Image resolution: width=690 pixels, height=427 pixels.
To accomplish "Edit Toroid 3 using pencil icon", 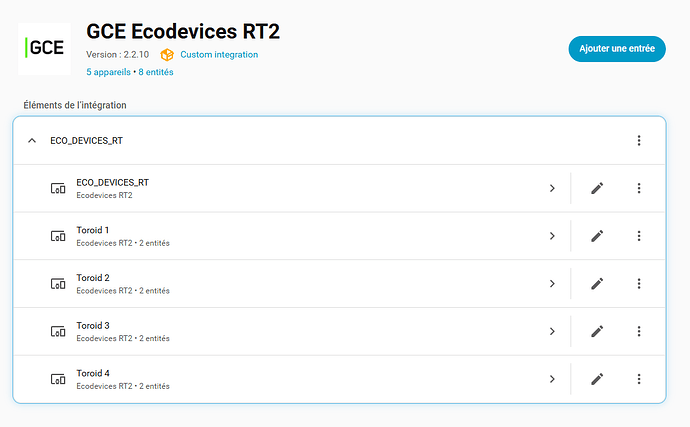I will click(x=597, y=331).
